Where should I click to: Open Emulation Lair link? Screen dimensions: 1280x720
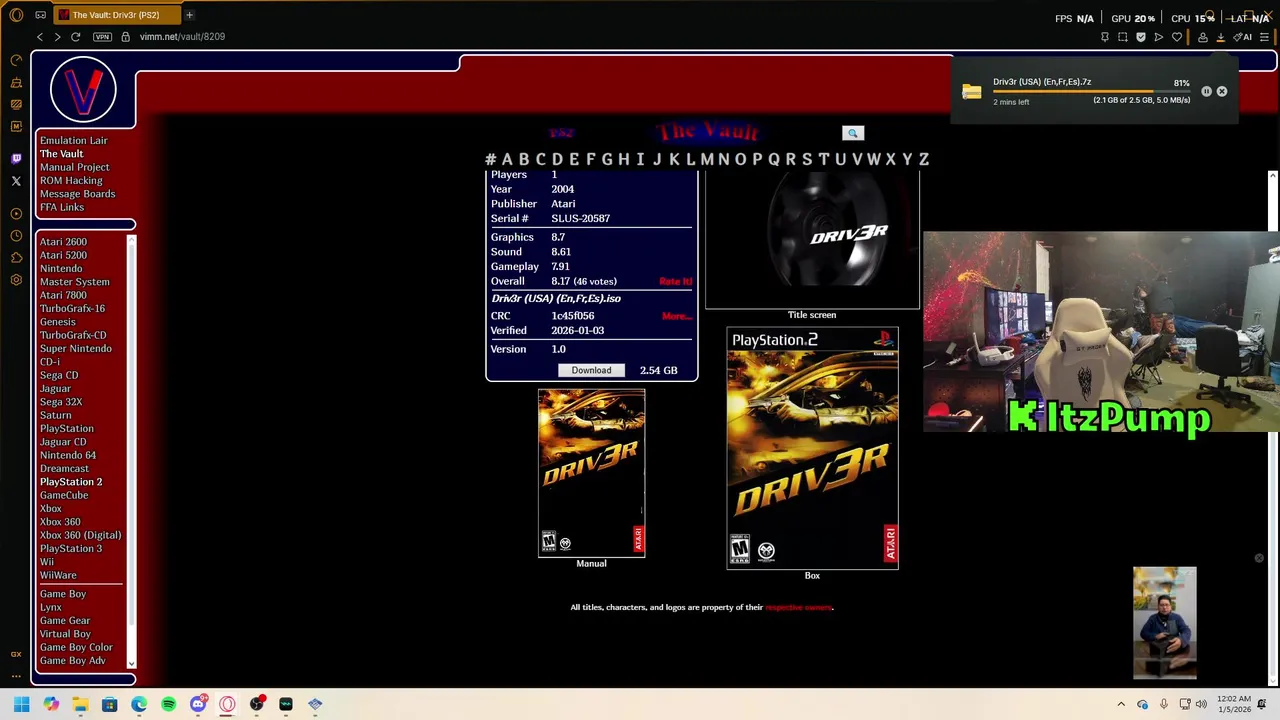coord(73,141)
